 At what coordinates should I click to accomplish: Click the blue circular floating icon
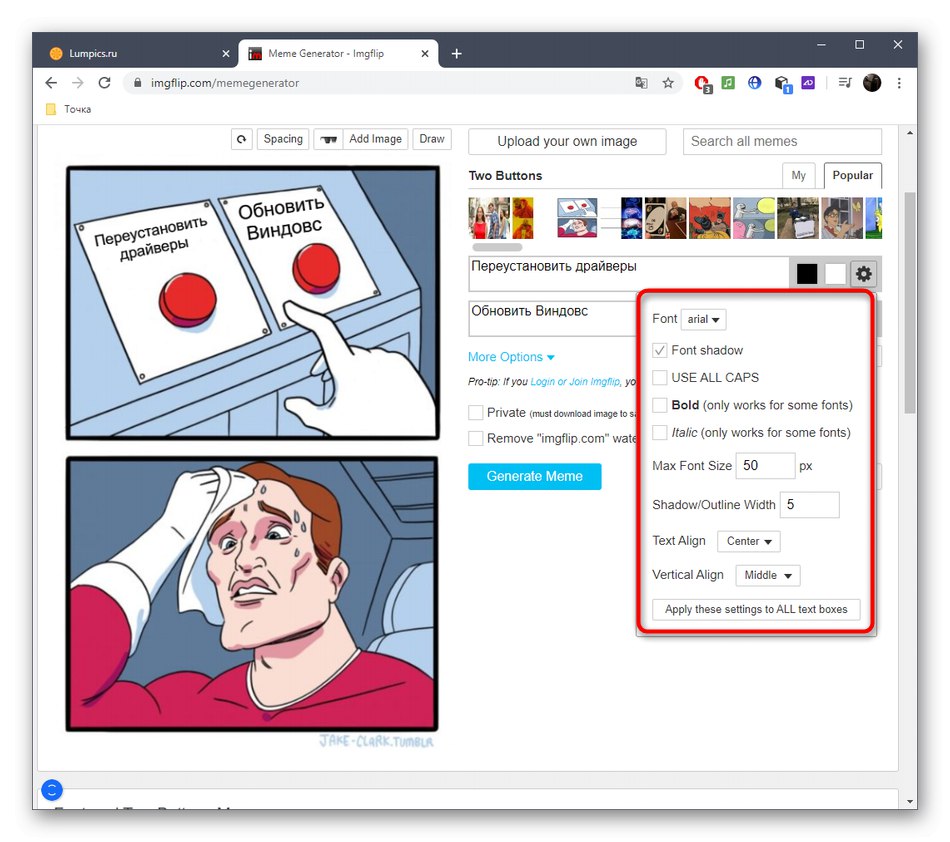click(x=52, y=790)
